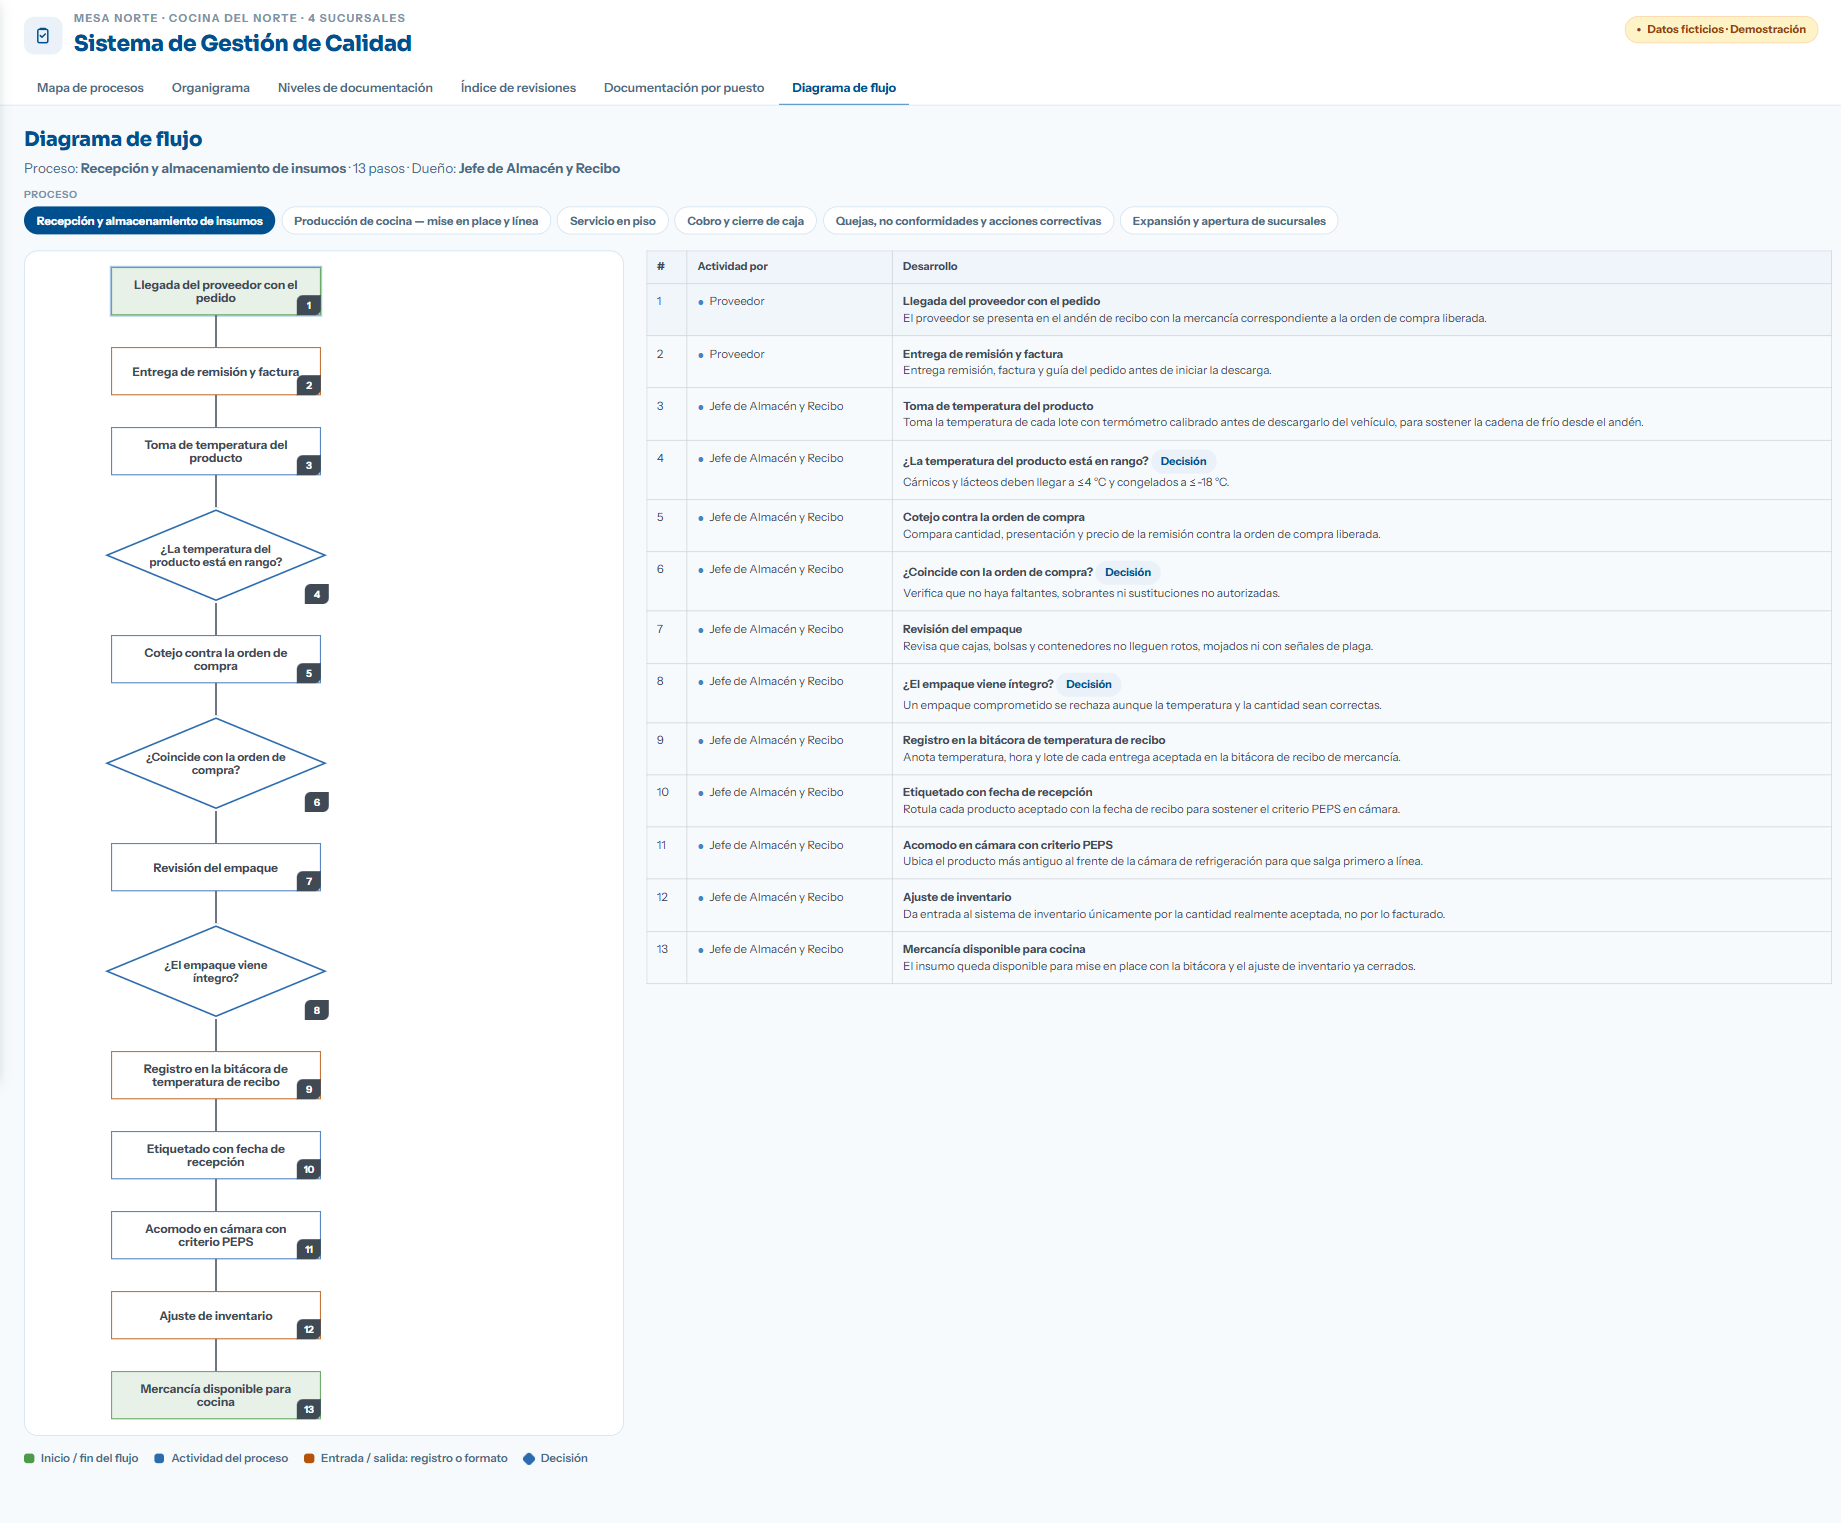This screenshot has height=1523, width=1841.
Task: Click table row 1 title Llegada del proveedor
Action: 1001,301
